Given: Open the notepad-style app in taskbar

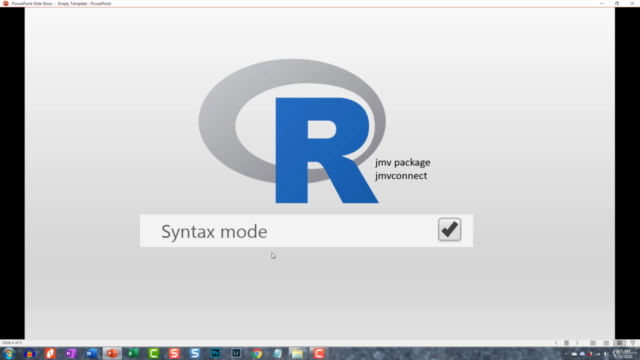Looking at the screenshot, I should click(278, 353).
